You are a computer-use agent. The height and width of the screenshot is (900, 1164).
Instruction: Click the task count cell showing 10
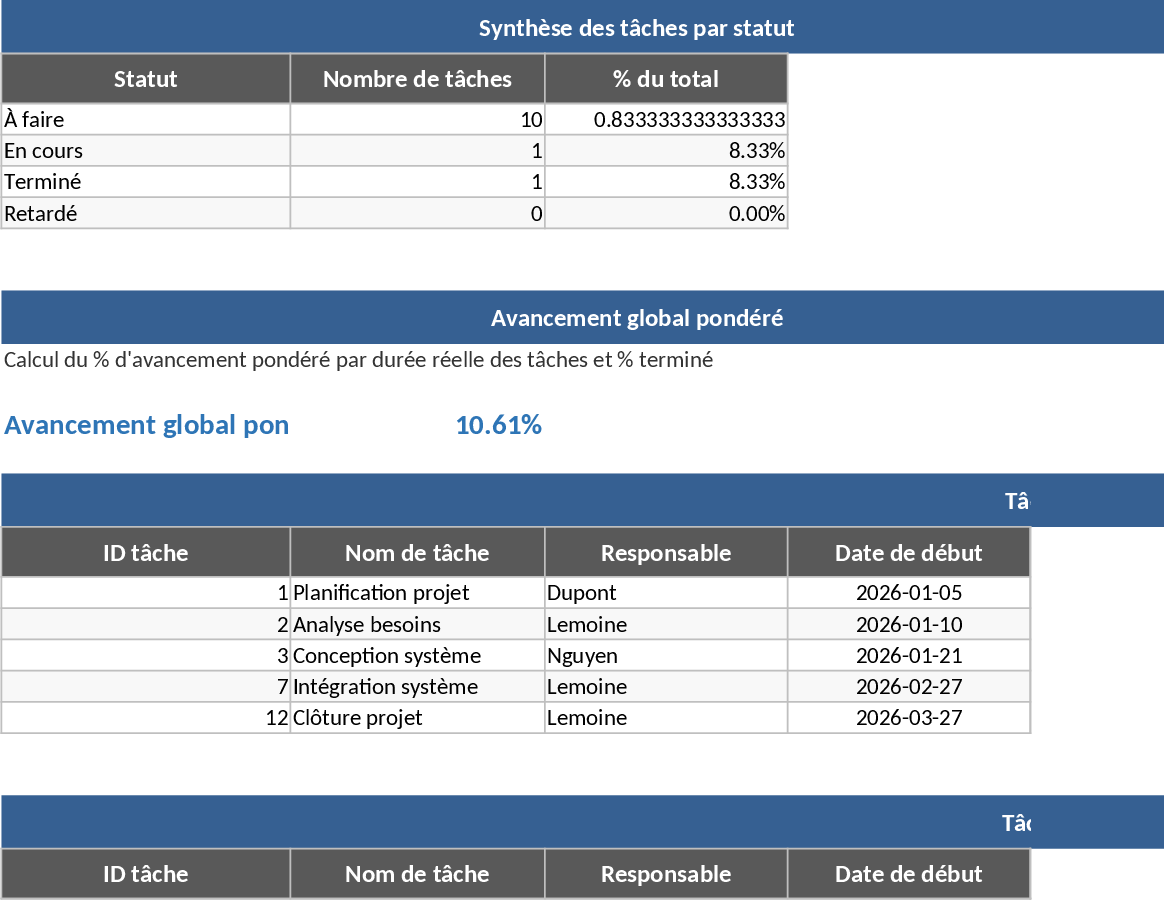pyautogui.click(x=417, y=120)
